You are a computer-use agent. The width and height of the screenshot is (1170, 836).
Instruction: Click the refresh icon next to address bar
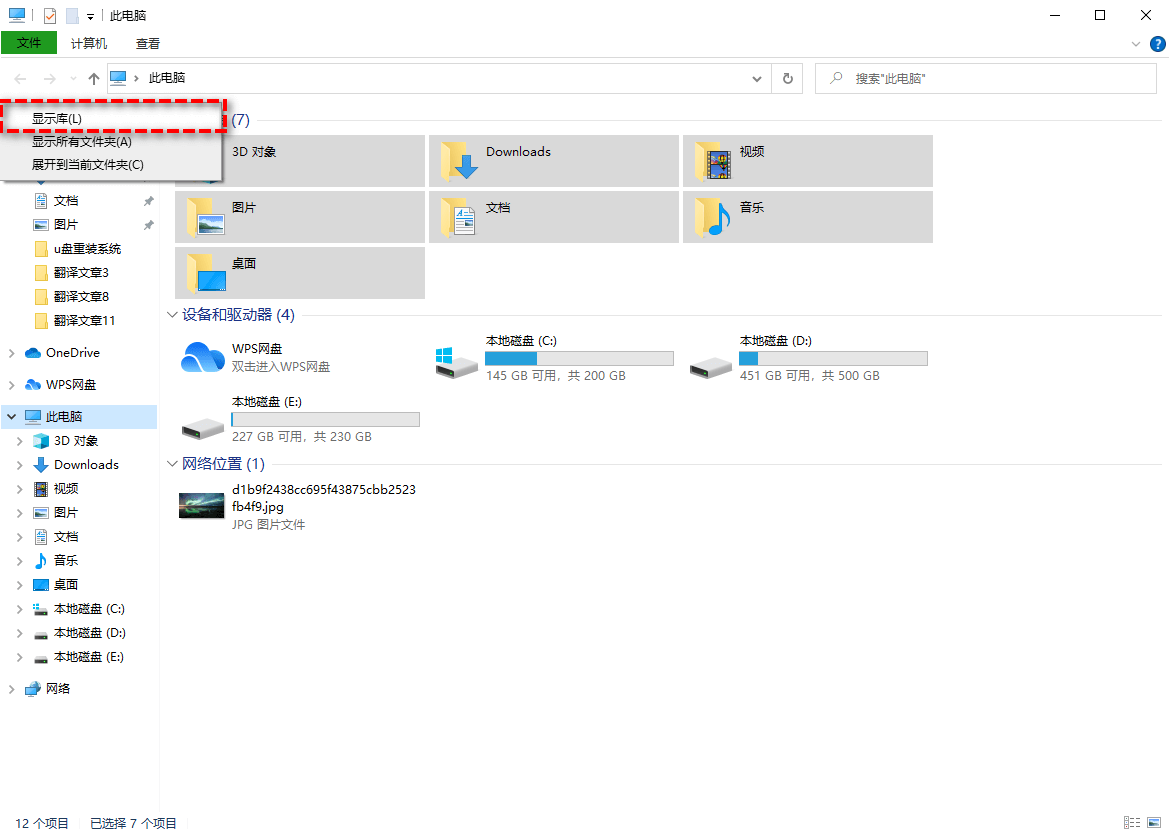coord(787,78)
